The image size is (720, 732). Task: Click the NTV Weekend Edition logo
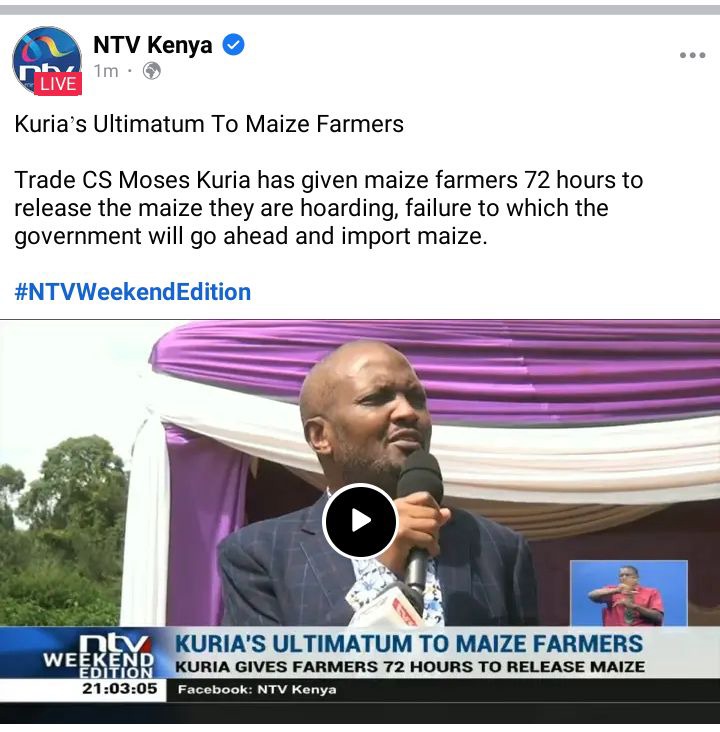(x=99, y=655)
